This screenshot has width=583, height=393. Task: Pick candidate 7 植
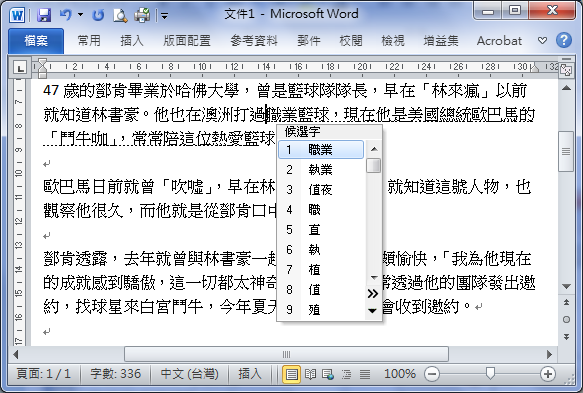(321, 270)
